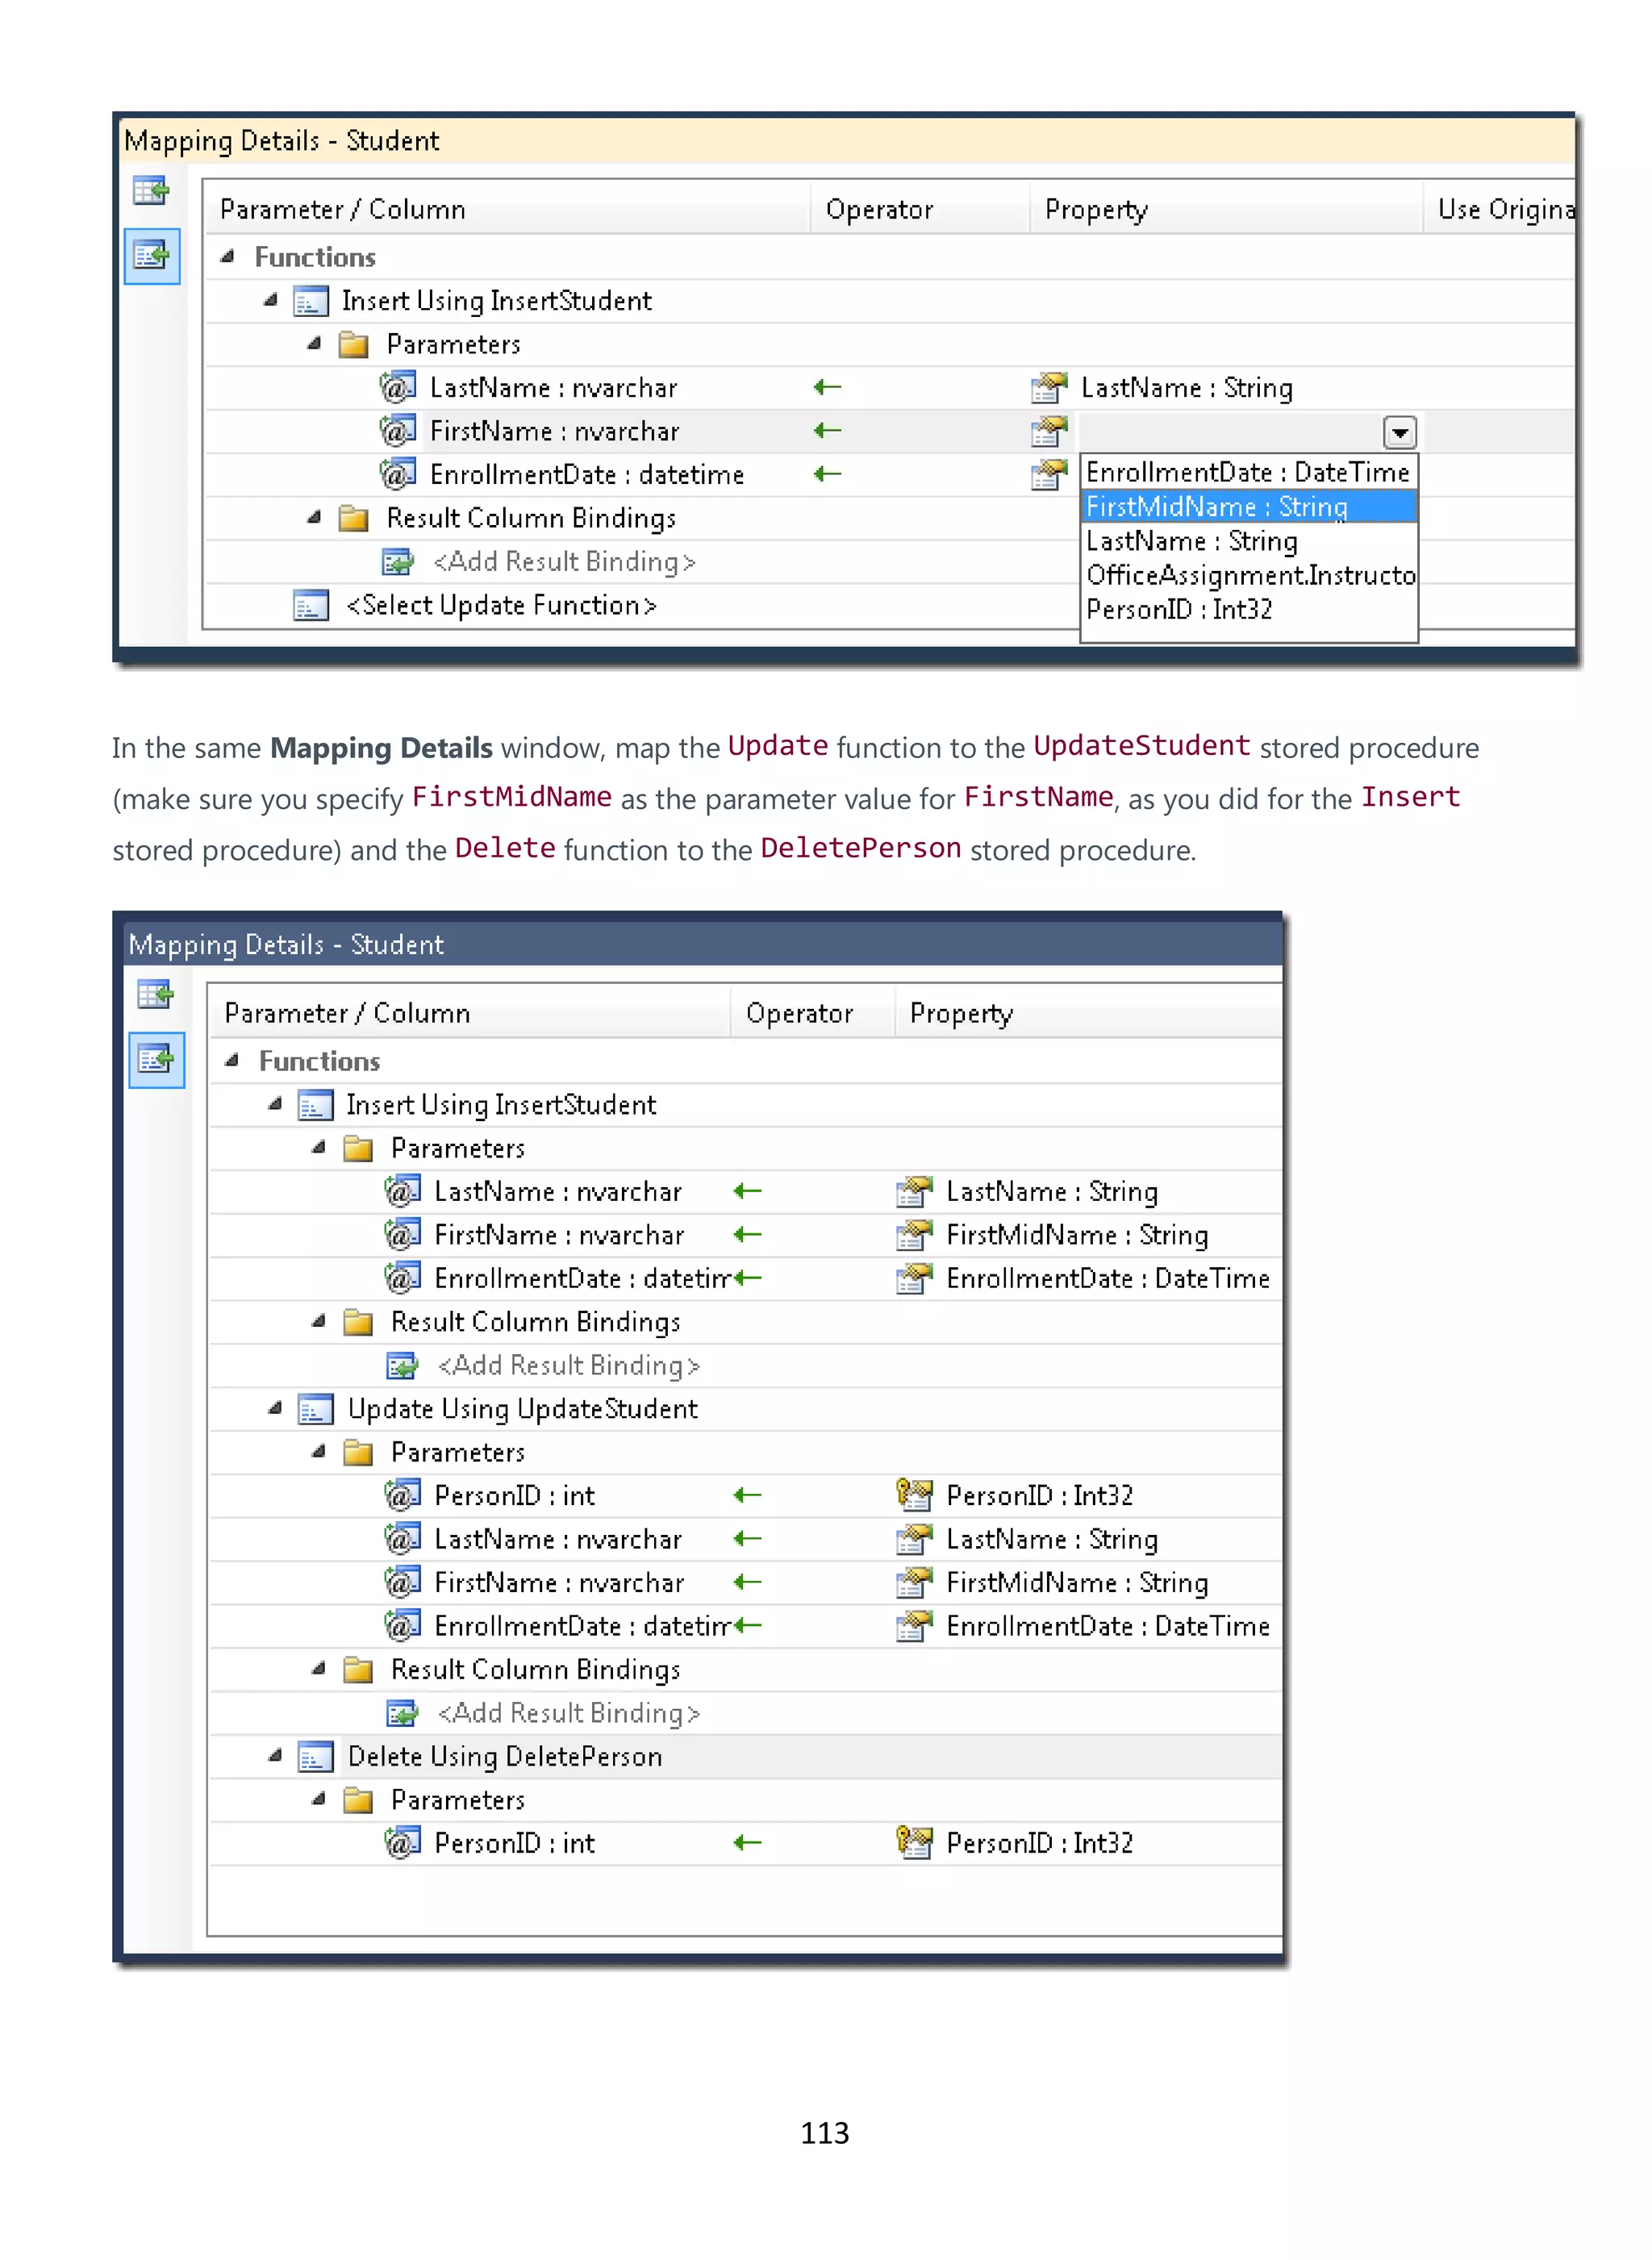Click property icon of EnrollmentDate : DateTime under Update

click(914, 1626)
